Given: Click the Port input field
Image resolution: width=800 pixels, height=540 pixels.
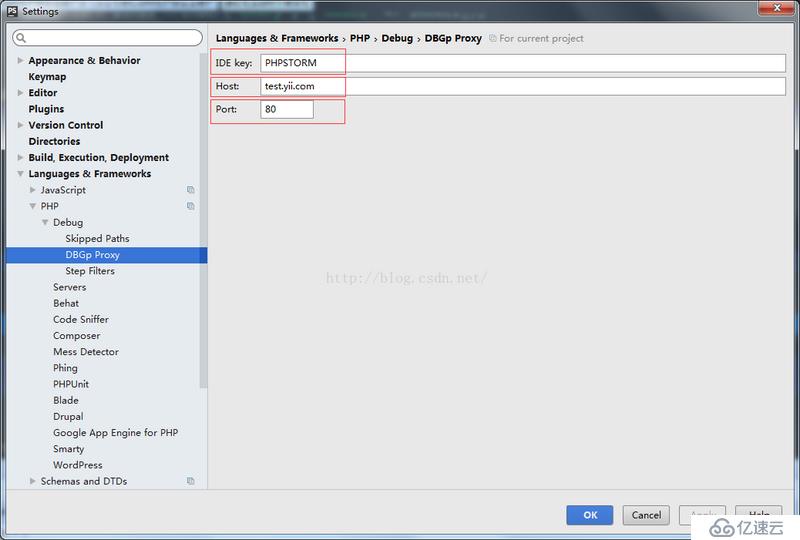Looking at the screenshot, I should point(287,109).
